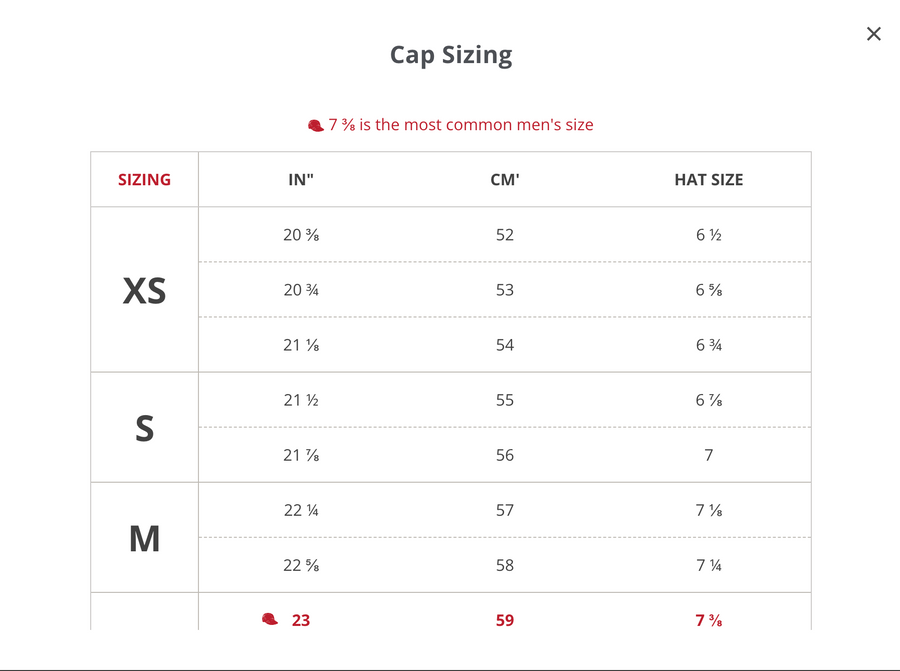Click the highlighted 7 ⅜ hat size cell
900x671 pixels.
pyautogui.click(x=709, y=620)
